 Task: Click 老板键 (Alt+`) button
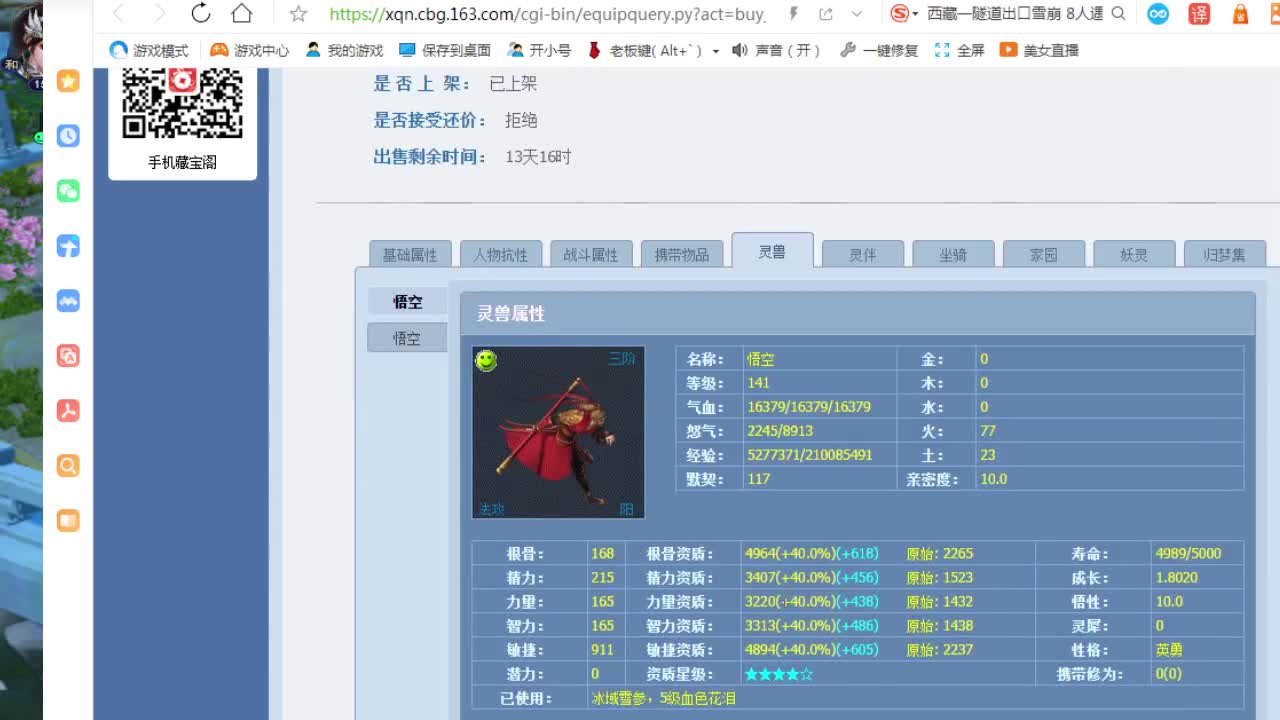[x=644, y=50]
